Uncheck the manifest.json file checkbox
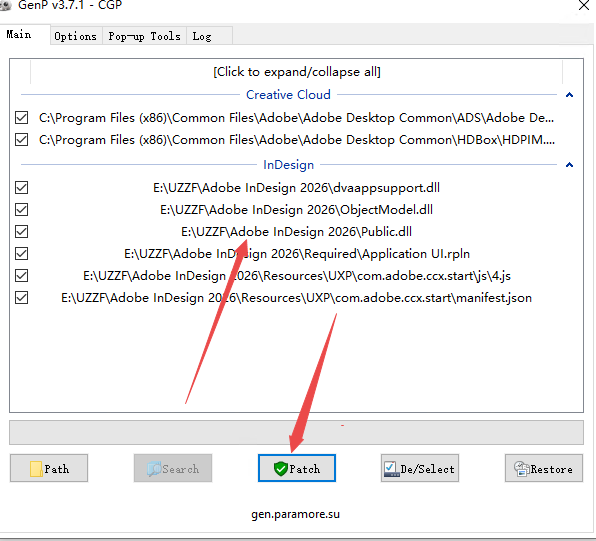Screen dimensions: 596x541 point(21,298)
